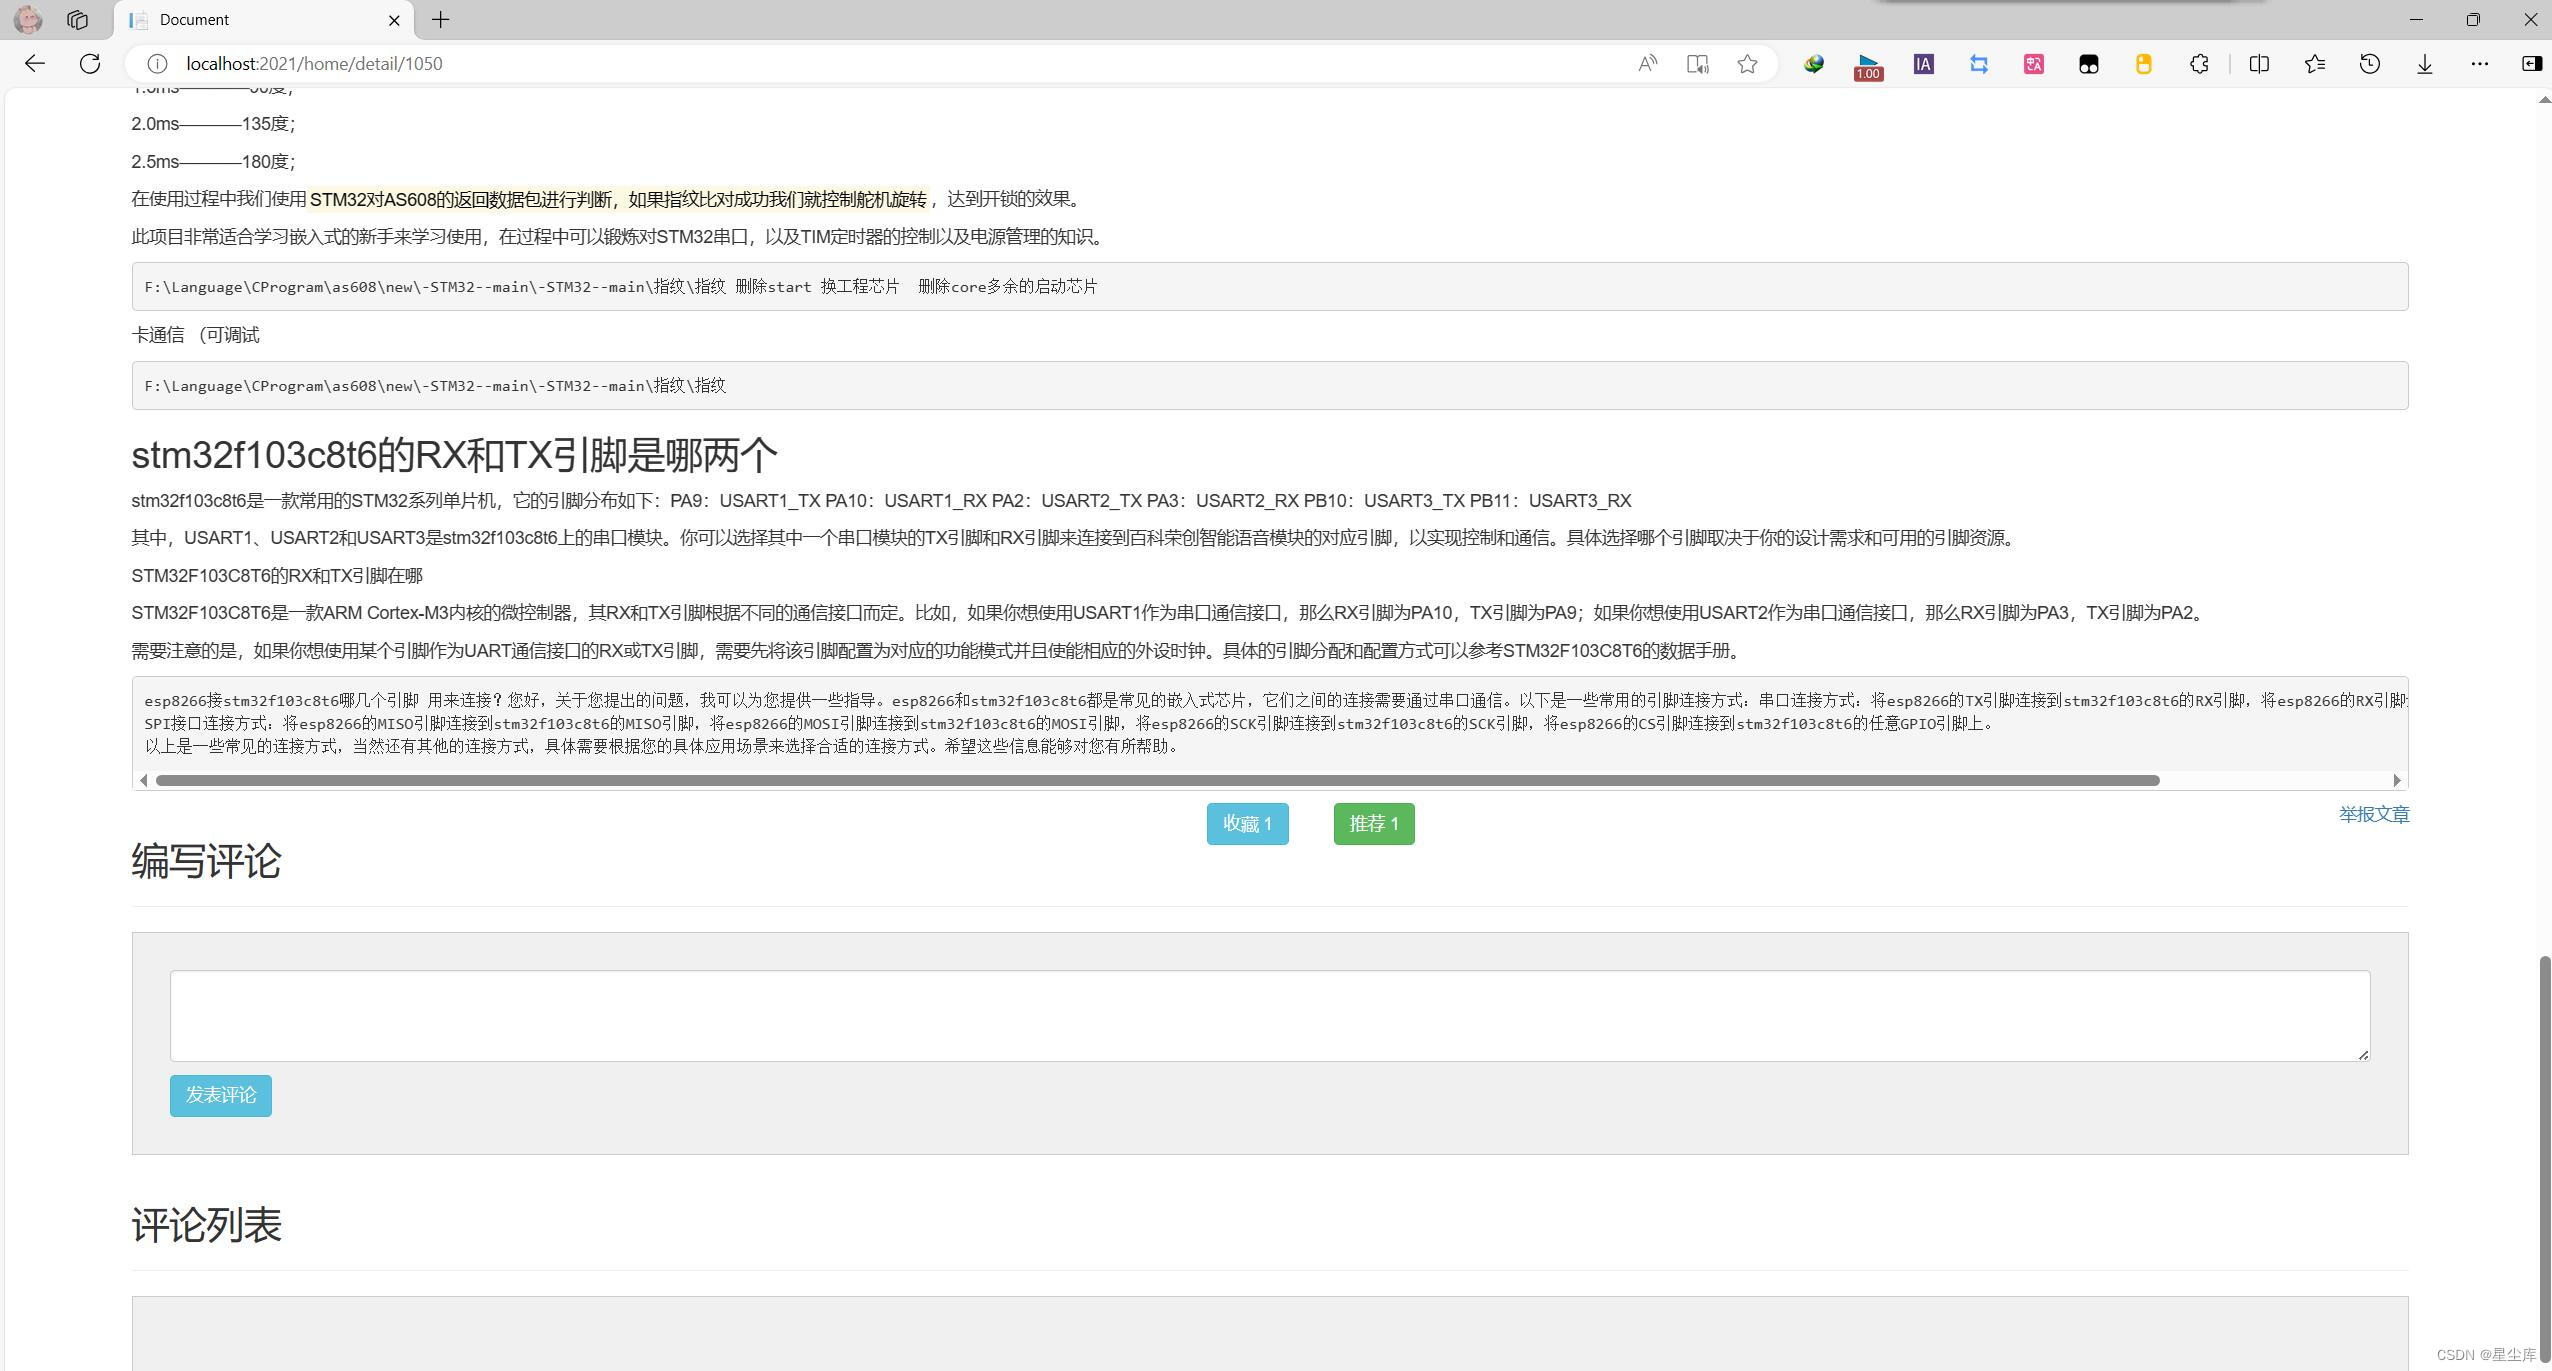
Task: Close the Document tab
Action: tap(394, 20)
